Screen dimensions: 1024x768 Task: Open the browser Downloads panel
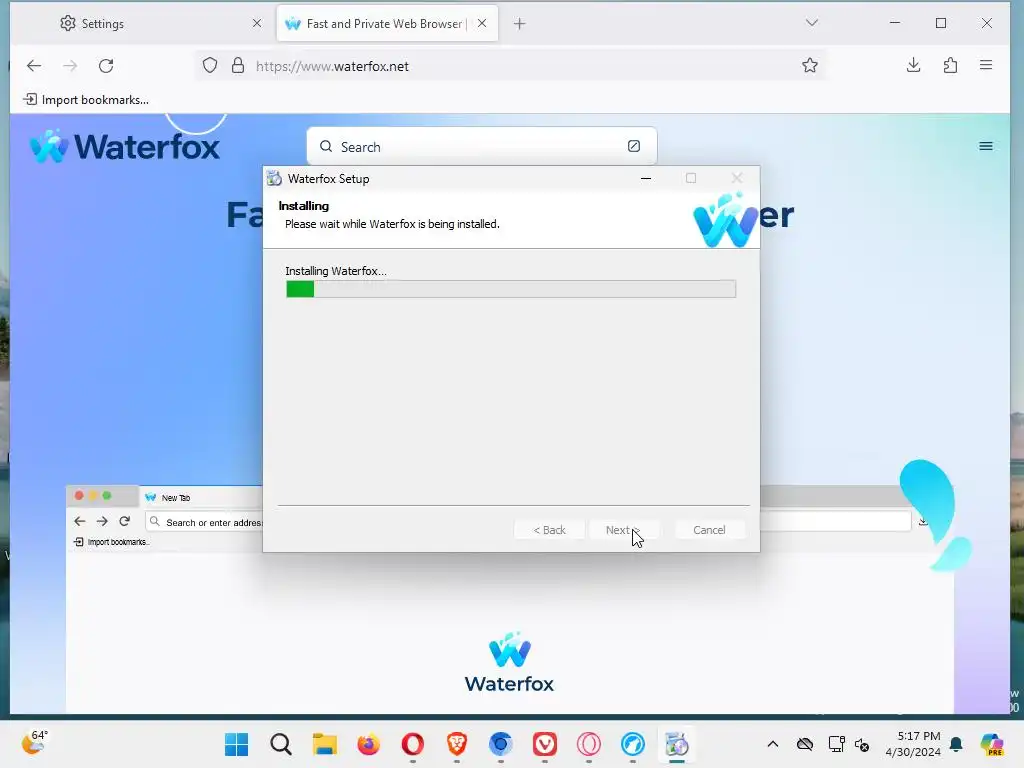(x=914, y=65)
